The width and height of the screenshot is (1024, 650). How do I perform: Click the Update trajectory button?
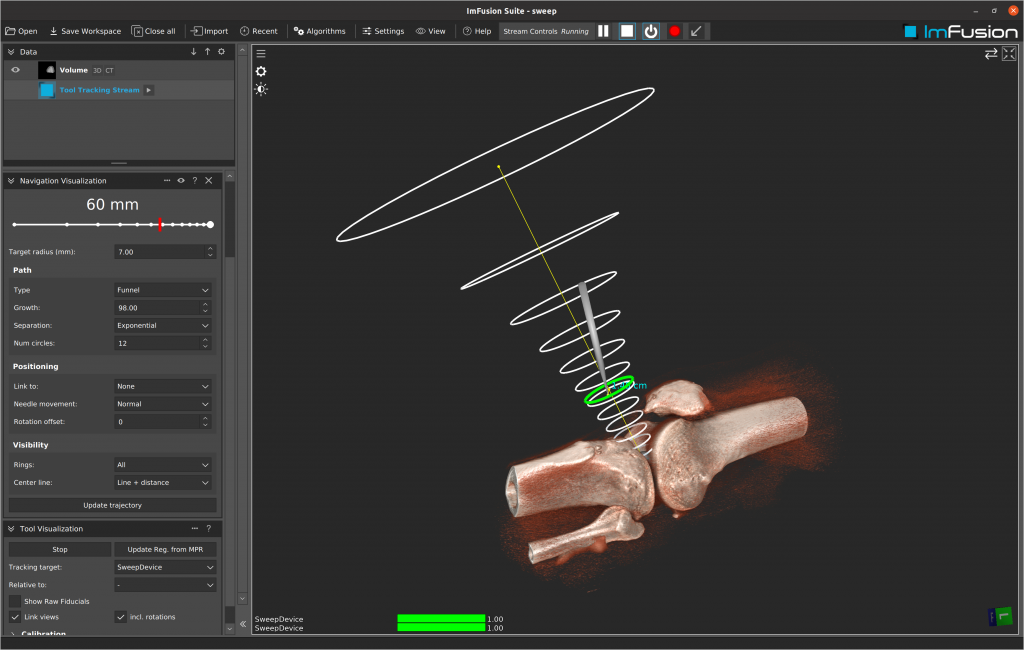[x=112, y=505]
